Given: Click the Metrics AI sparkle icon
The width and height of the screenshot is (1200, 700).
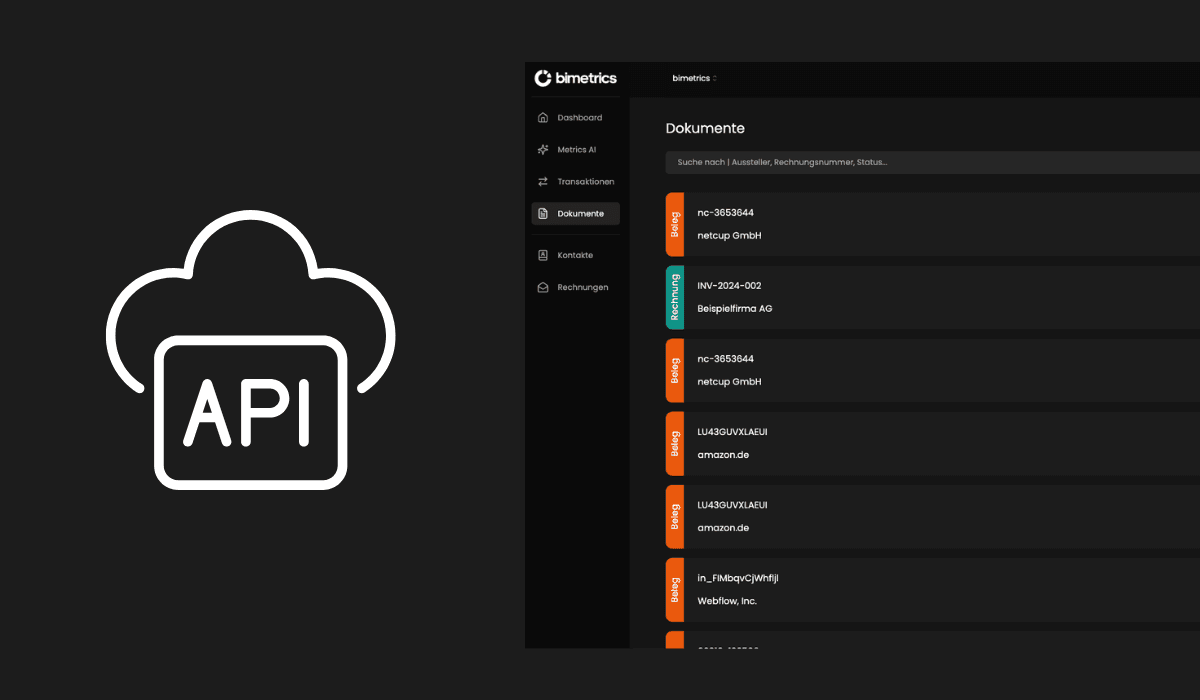Looking at the screenshot, I should pyautogui.click(x=543, y=150).
